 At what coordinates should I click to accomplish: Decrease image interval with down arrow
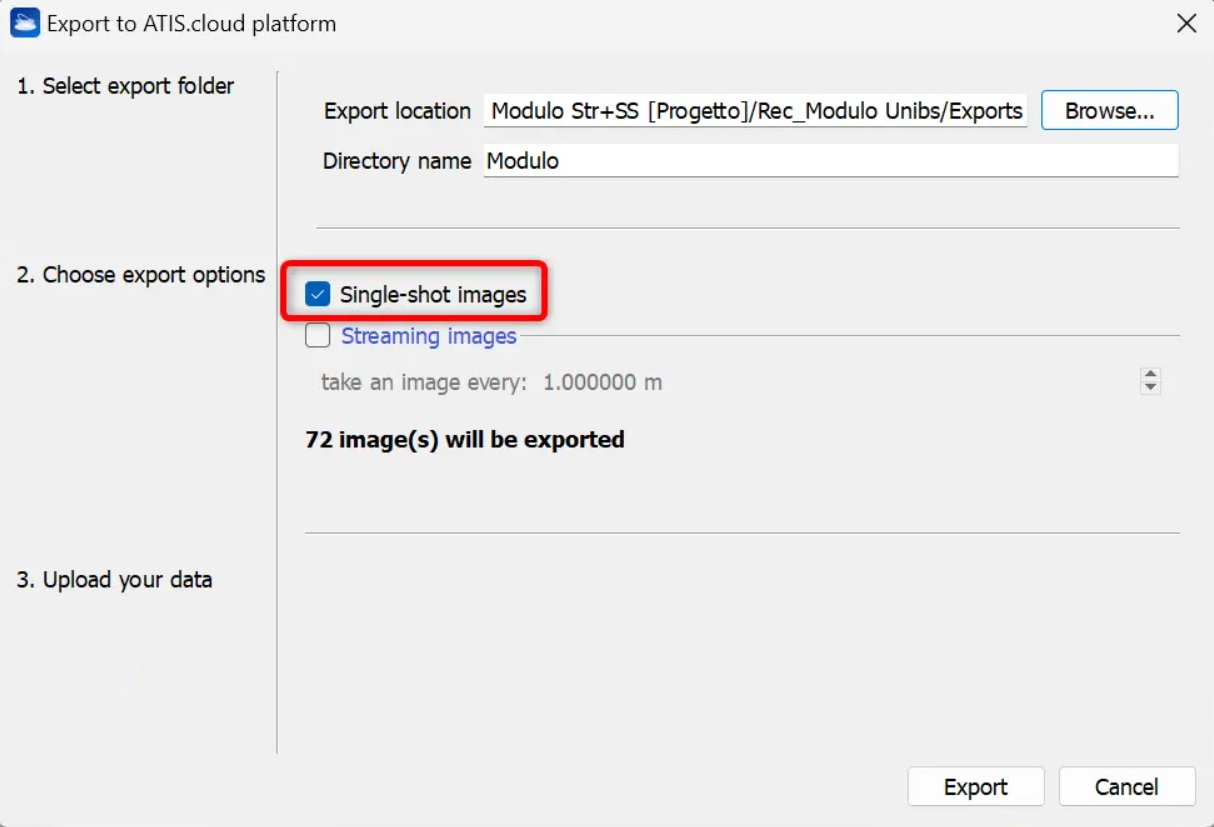[1151, 388]
